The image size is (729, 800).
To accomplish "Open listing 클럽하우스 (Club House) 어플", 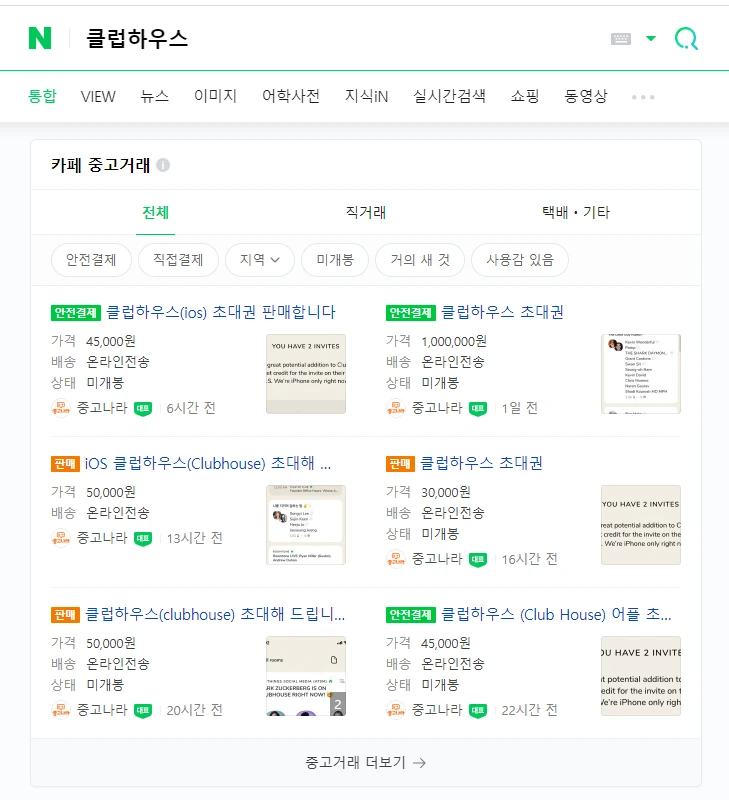I will [556, 614].
